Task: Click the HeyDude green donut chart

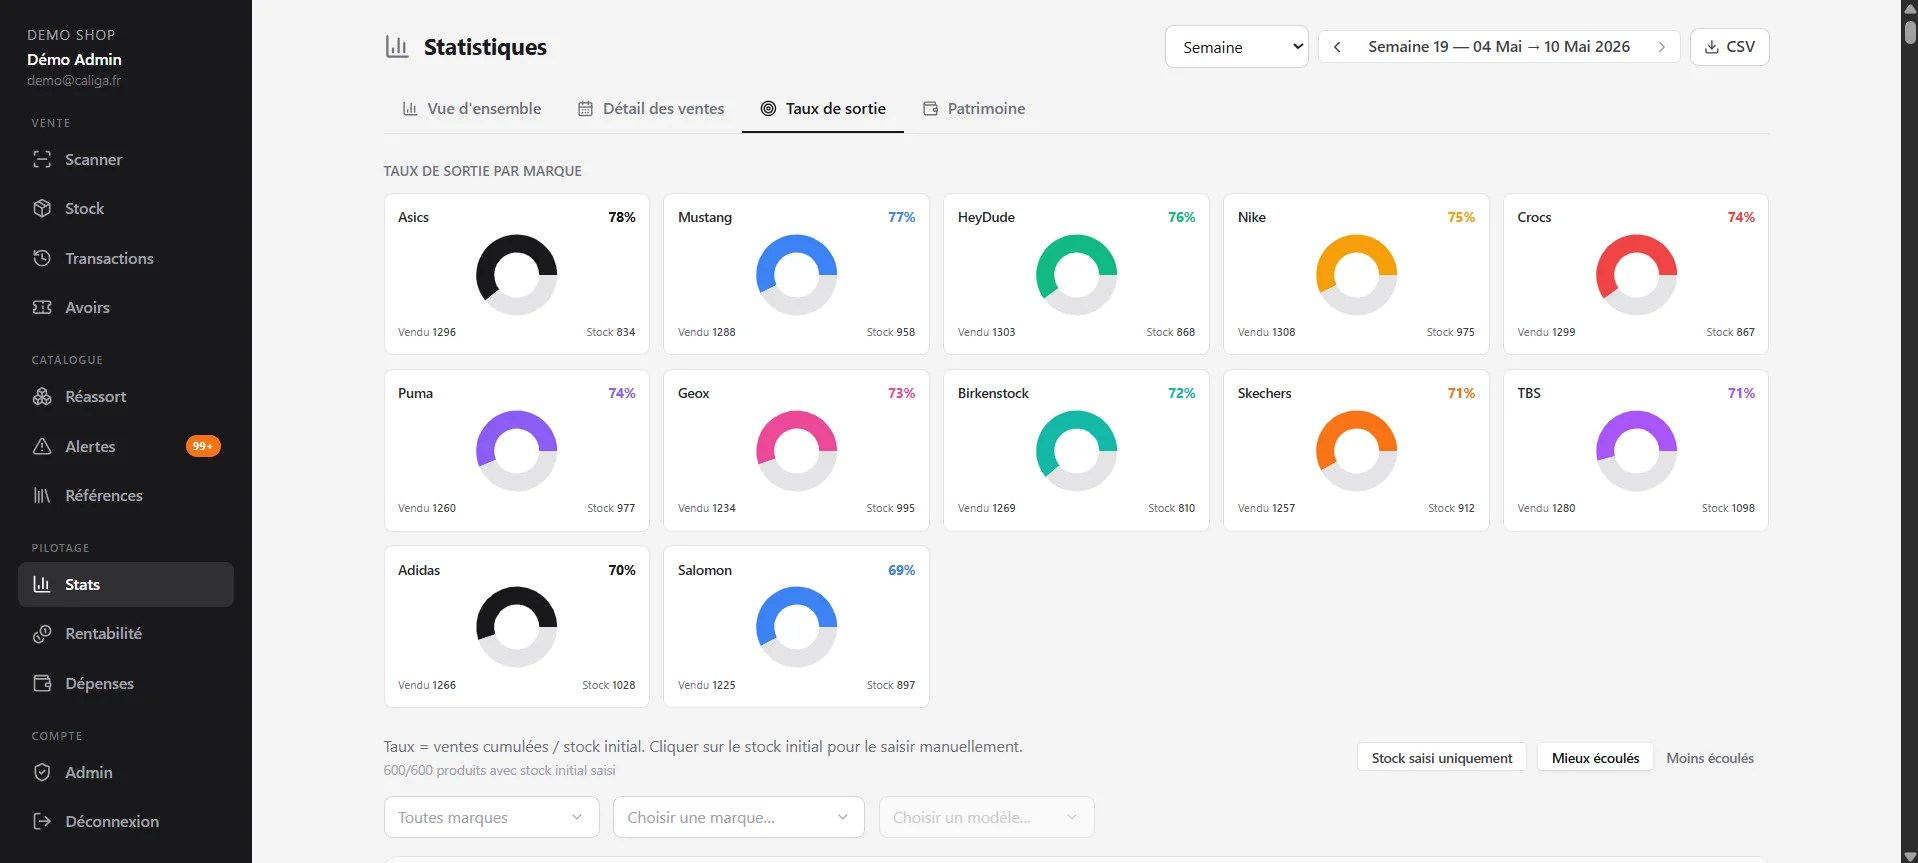Action: pyautogui.click(x=1077, y=275)
